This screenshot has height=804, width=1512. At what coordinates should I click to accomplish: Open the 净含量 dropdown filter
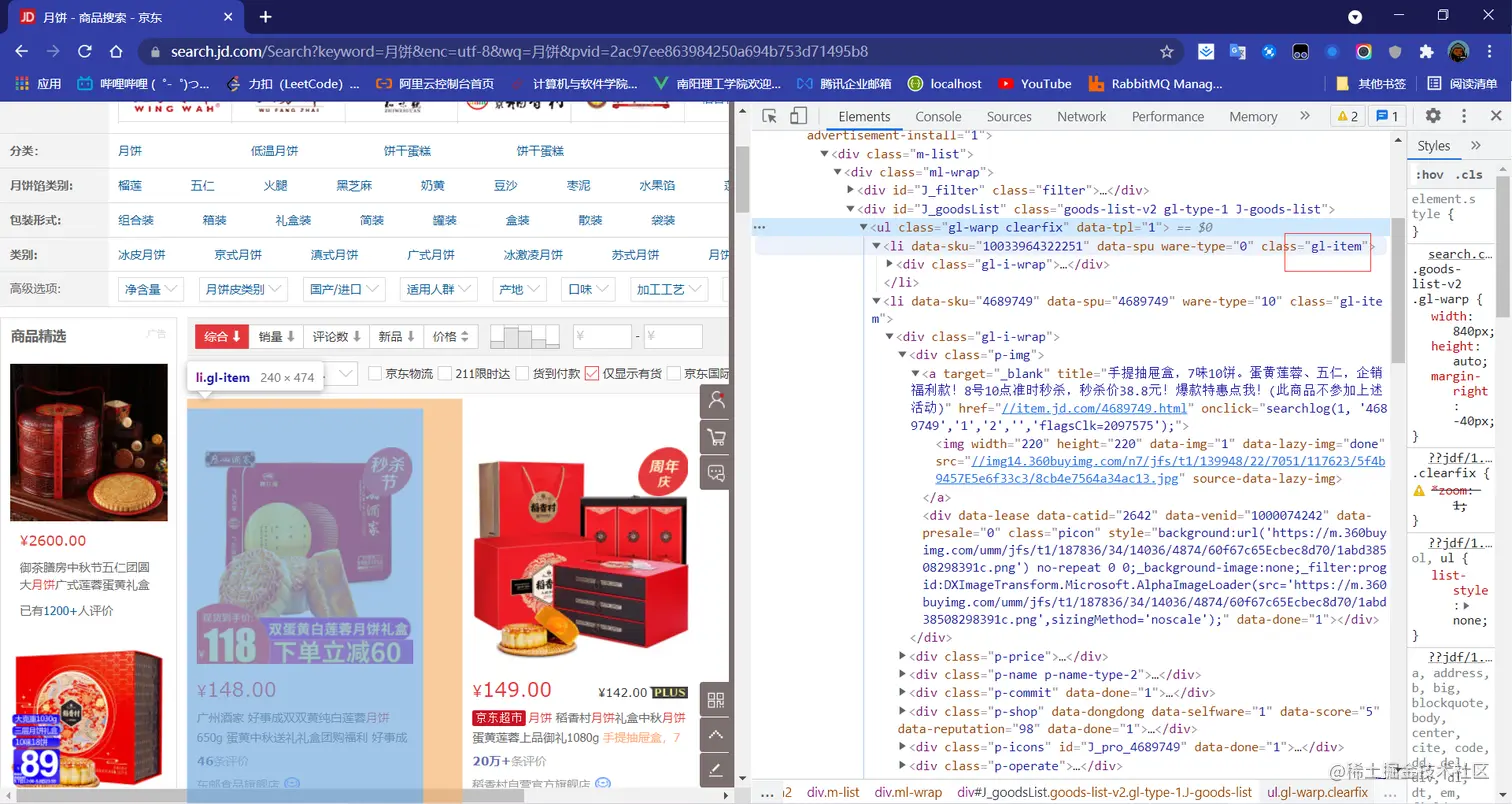point(151,289)
